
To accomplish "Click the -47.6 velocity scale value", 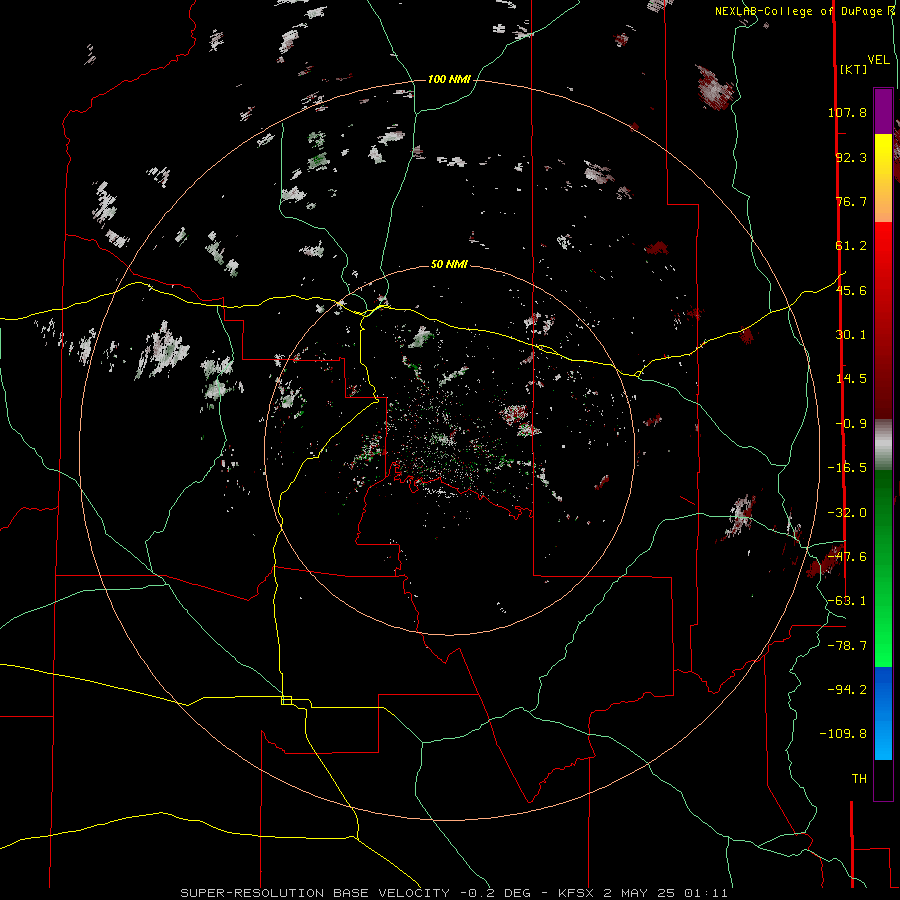I will [847, 557].
